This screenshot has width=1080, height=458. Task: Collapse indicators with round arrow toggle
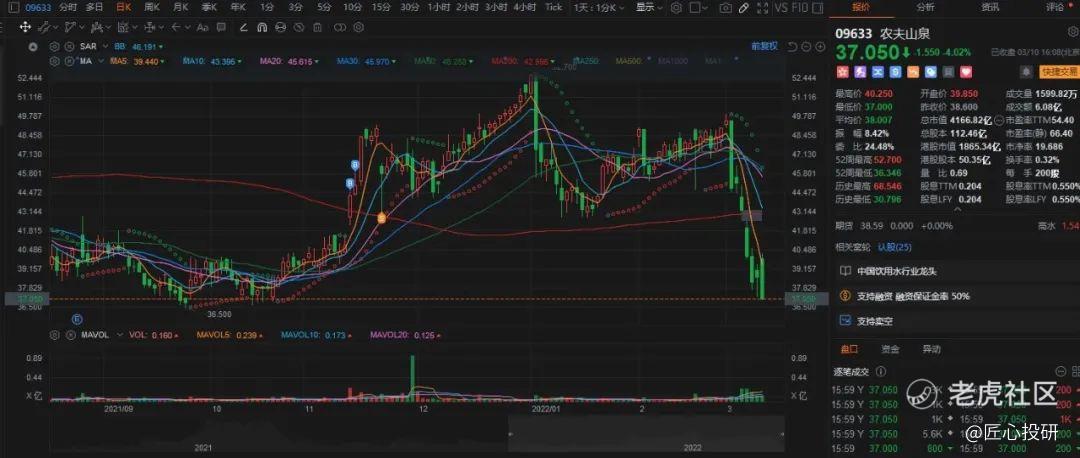(33, 46)
